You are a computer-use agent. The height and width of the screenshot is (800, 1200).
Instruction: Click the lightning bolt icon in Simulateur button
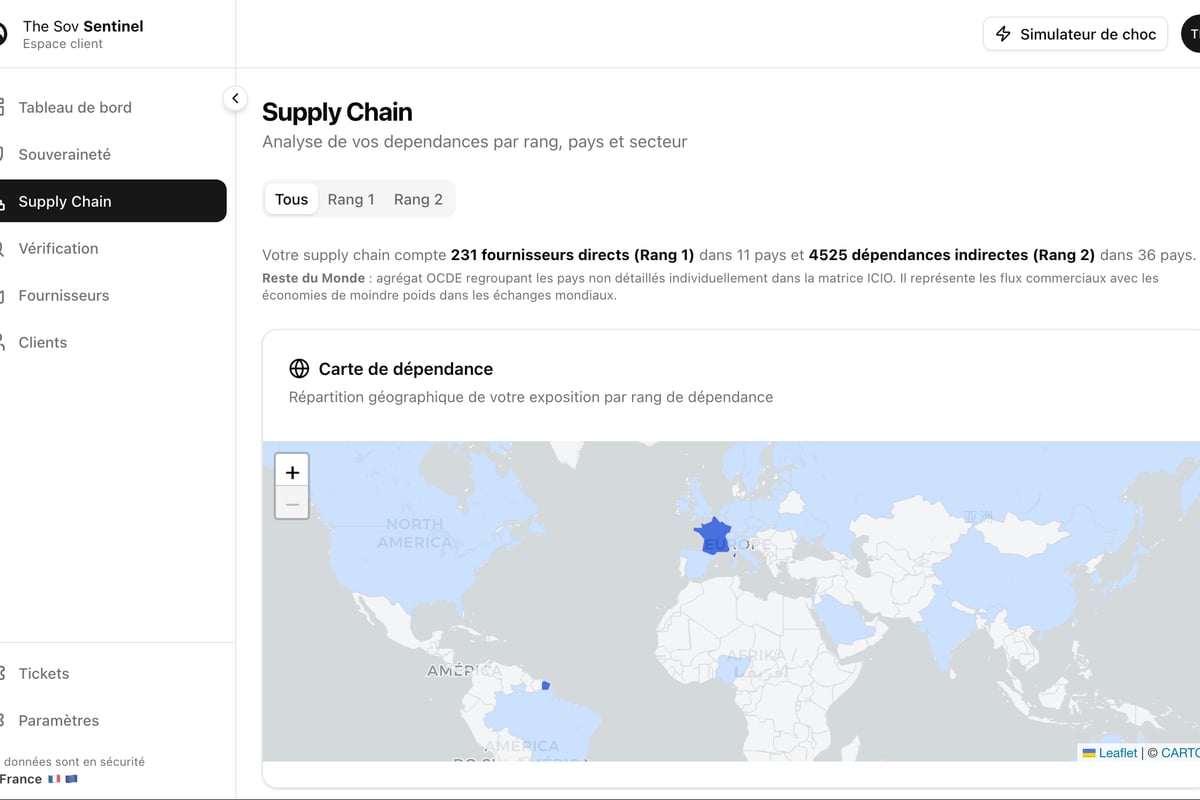[x=1004, y=34]
